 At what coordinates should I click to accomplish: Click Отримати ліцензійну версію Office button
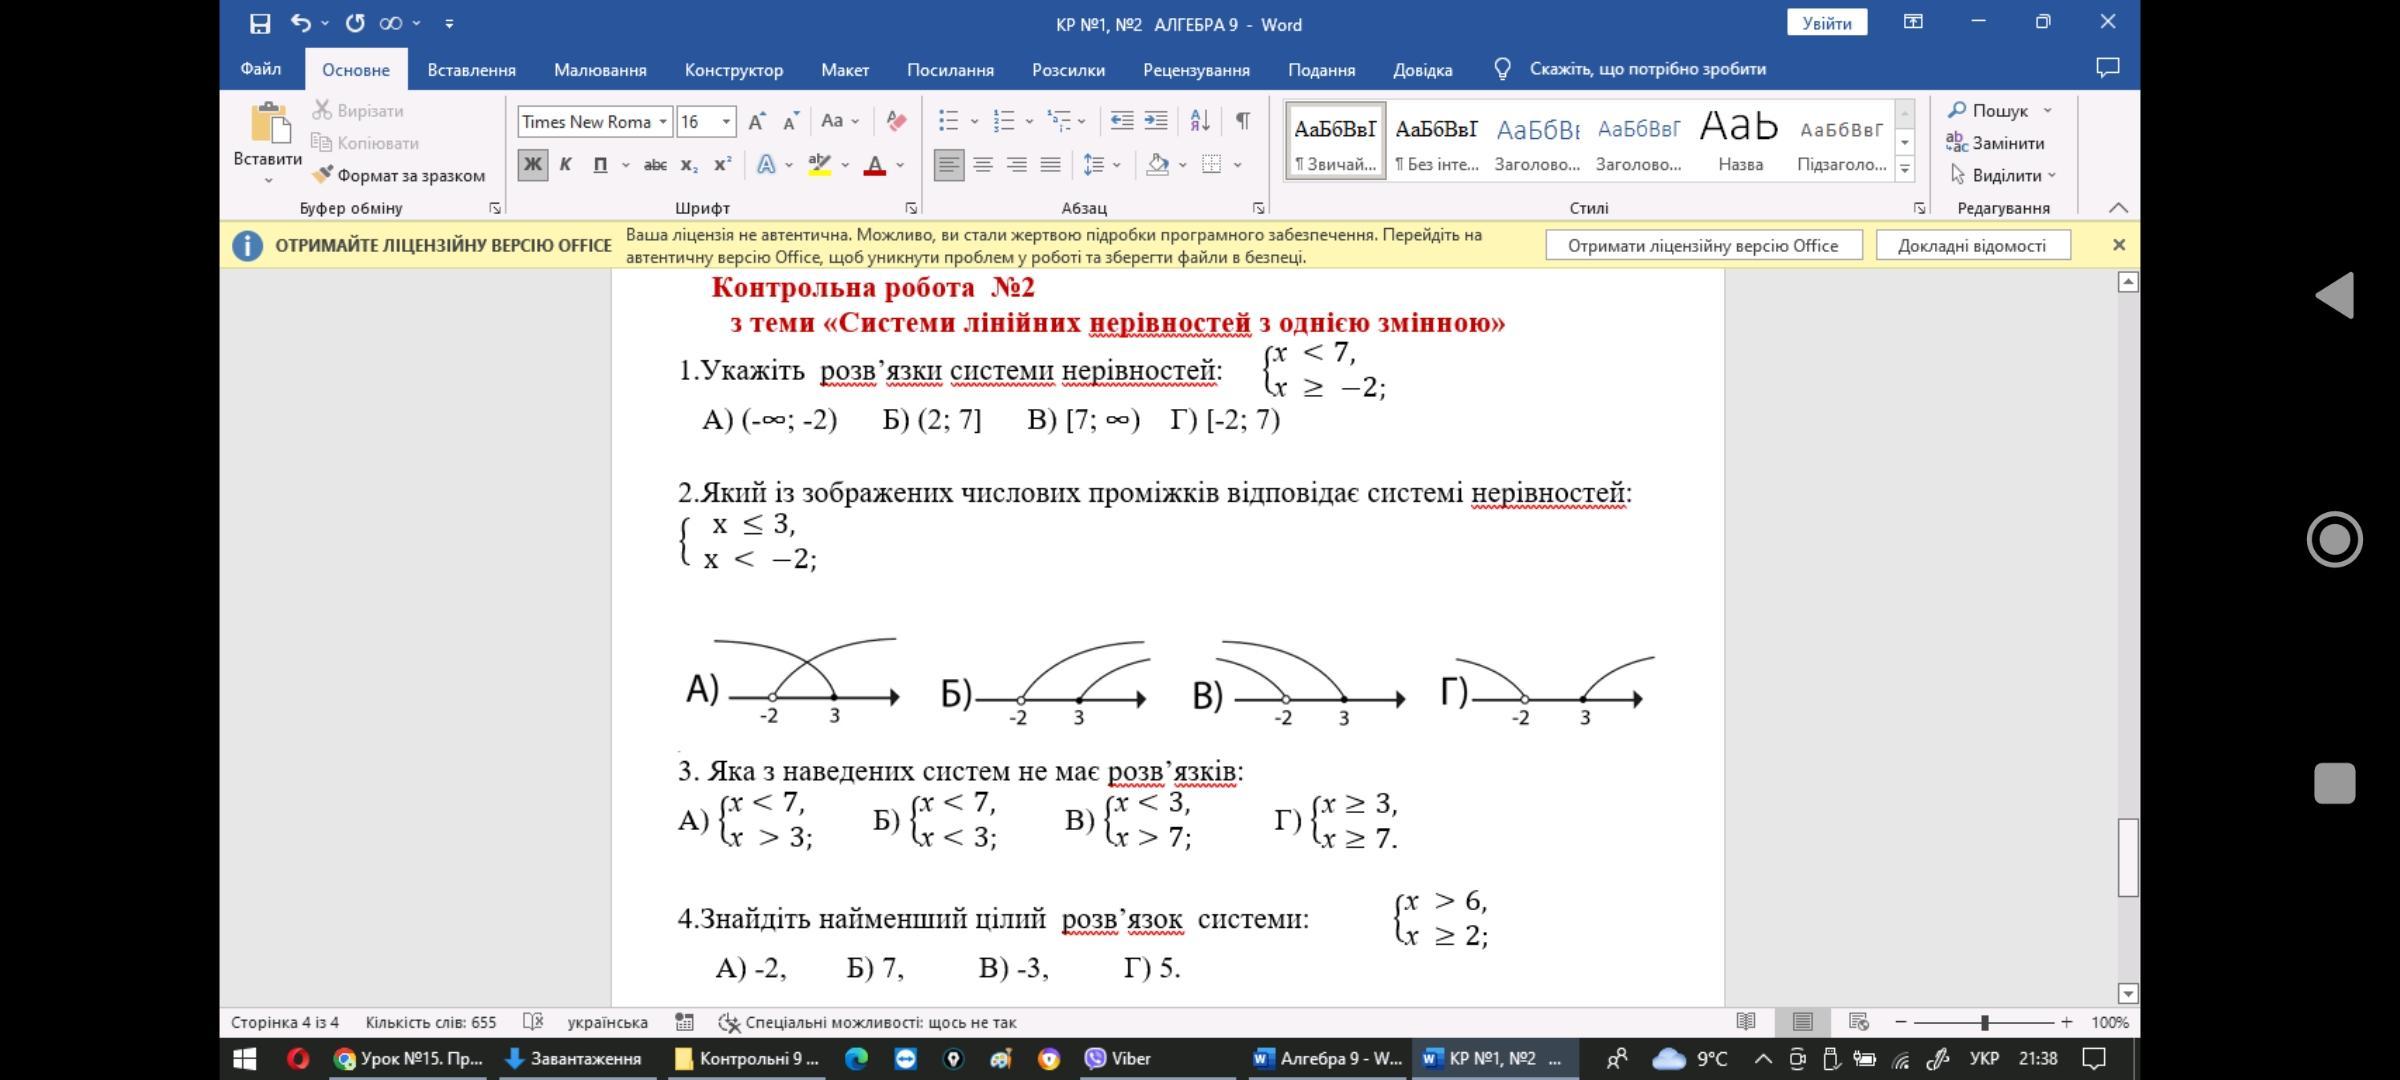point(1702,246)
